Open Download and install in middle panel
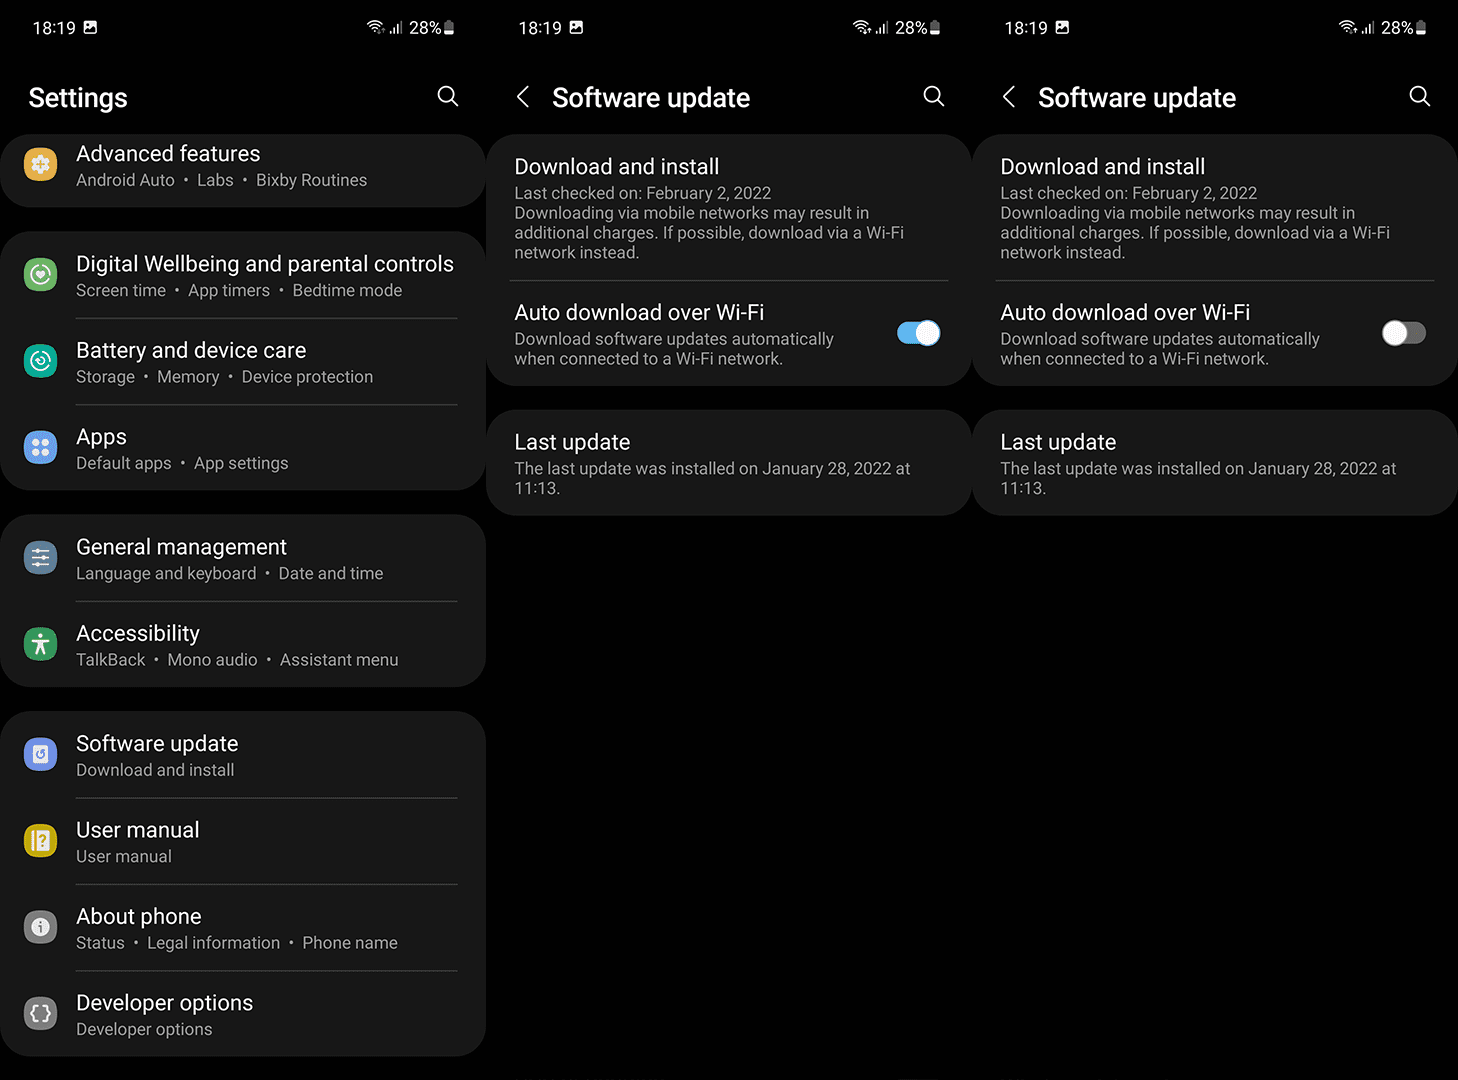The image size is (1458, 1080). (729, 208)
